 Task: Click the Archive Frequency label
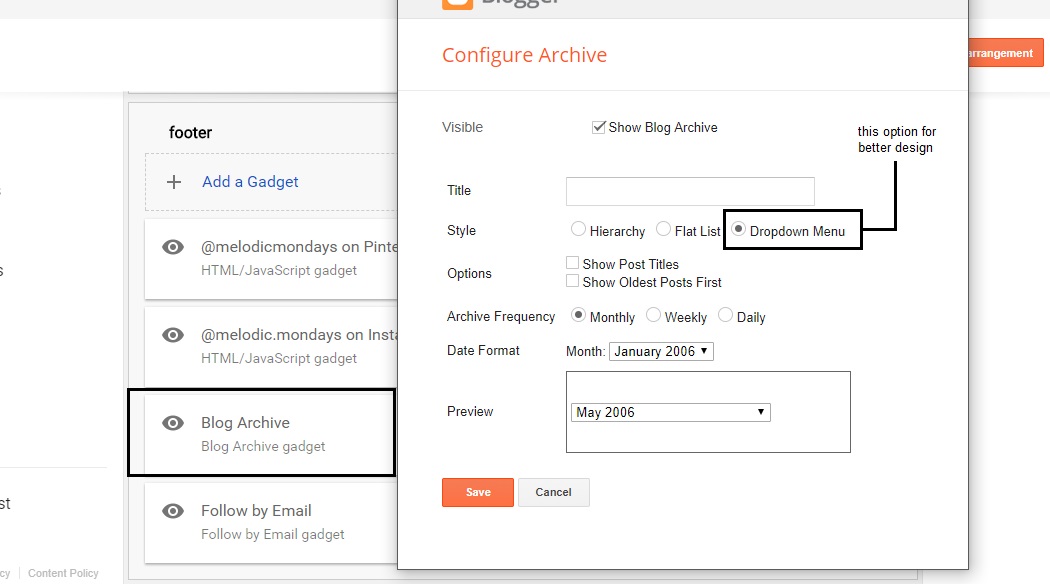[x=501, y=317]
